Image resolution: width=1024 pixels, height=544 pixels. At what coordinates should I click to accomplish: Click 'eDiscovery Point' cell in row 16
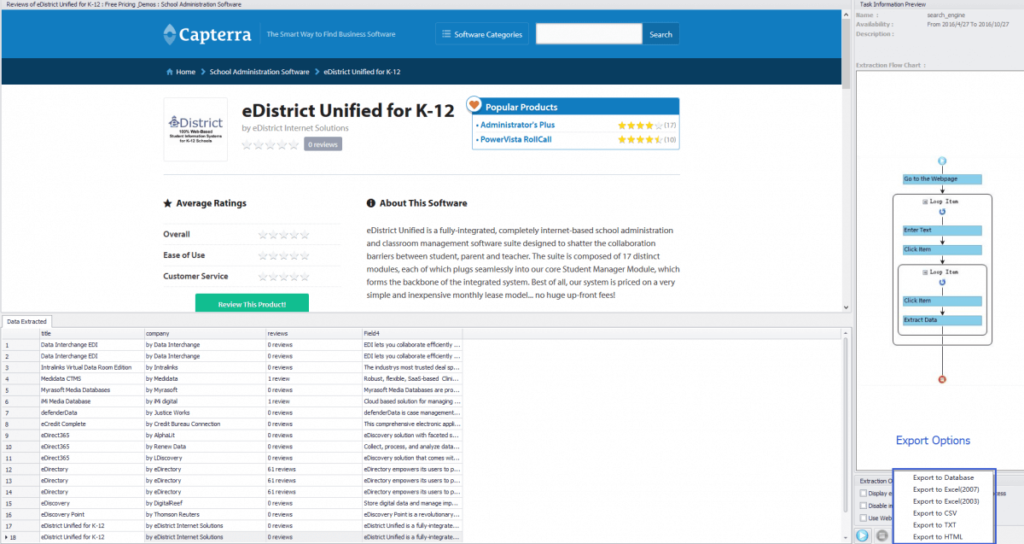[91, 515]
